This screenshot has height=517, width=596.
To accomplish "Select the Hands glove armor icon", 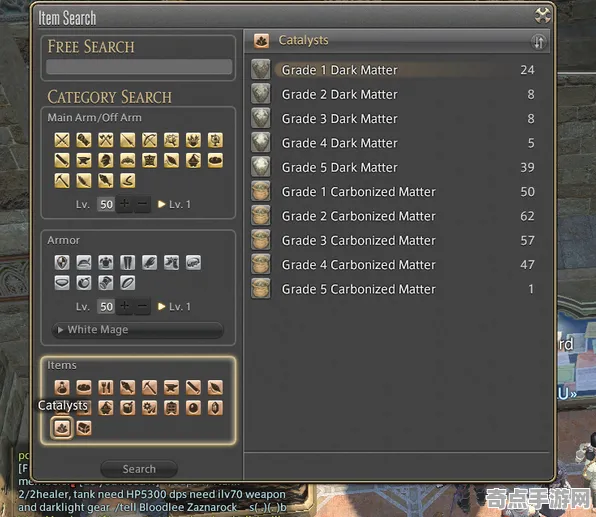I will click(x=149, y=262).
